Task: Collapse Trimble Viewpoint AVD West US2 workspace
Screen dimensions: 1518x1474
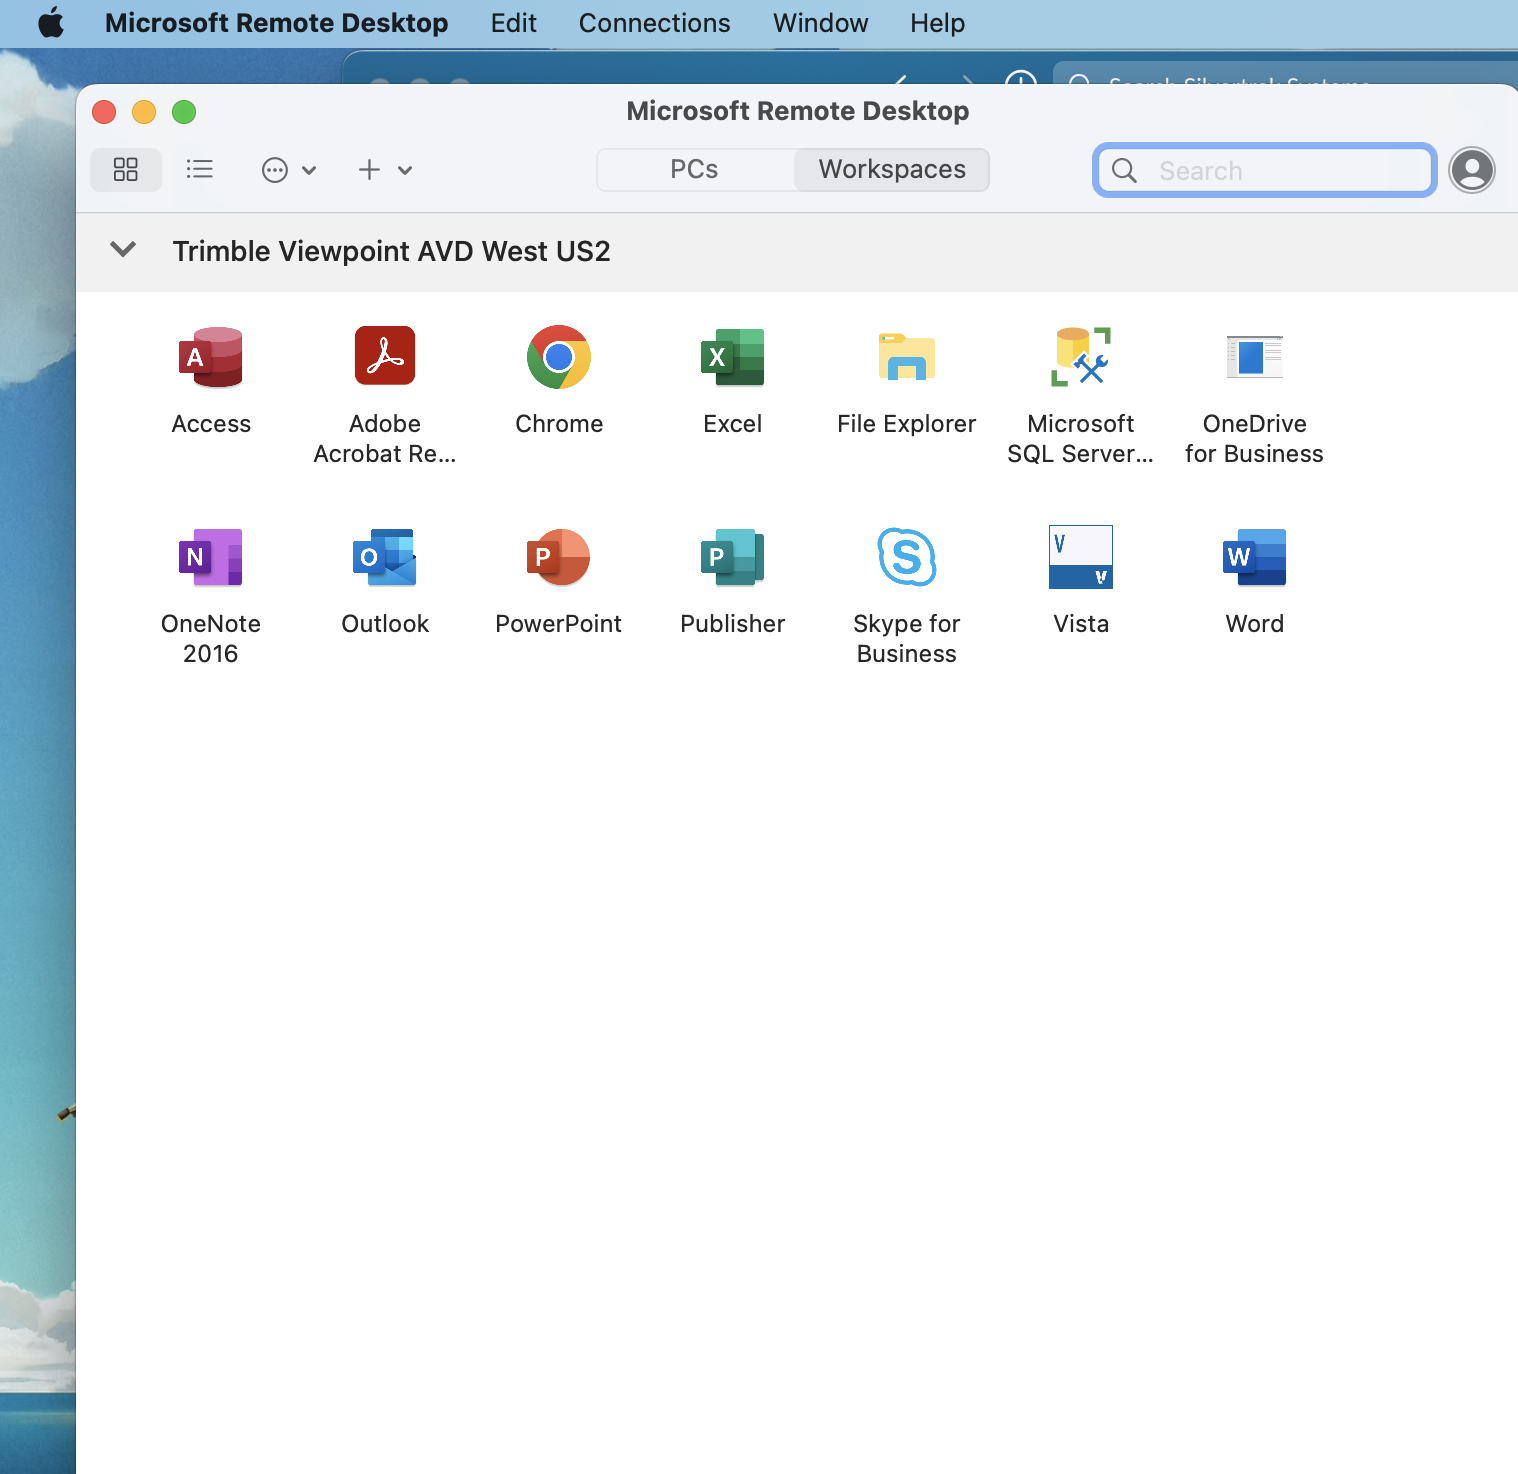Action: (x=123, y=250)
